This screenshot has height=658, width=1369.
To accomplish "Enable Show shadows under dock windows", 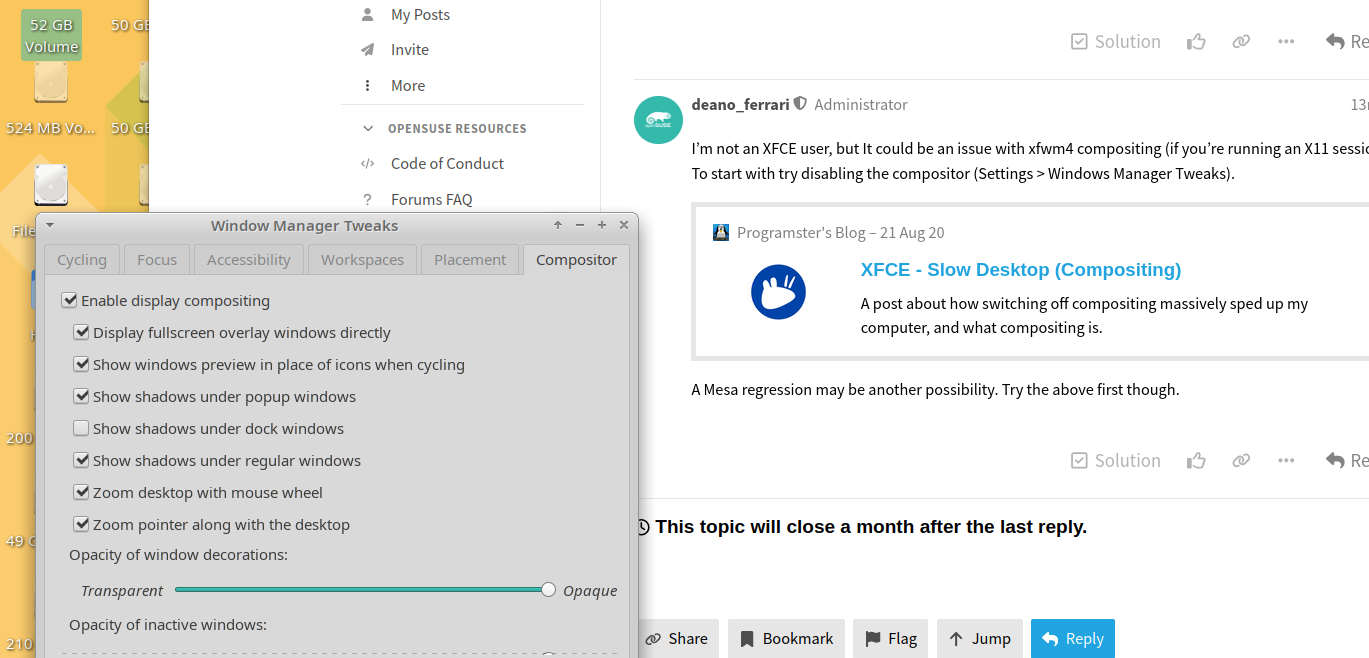I will coord(81,428).
